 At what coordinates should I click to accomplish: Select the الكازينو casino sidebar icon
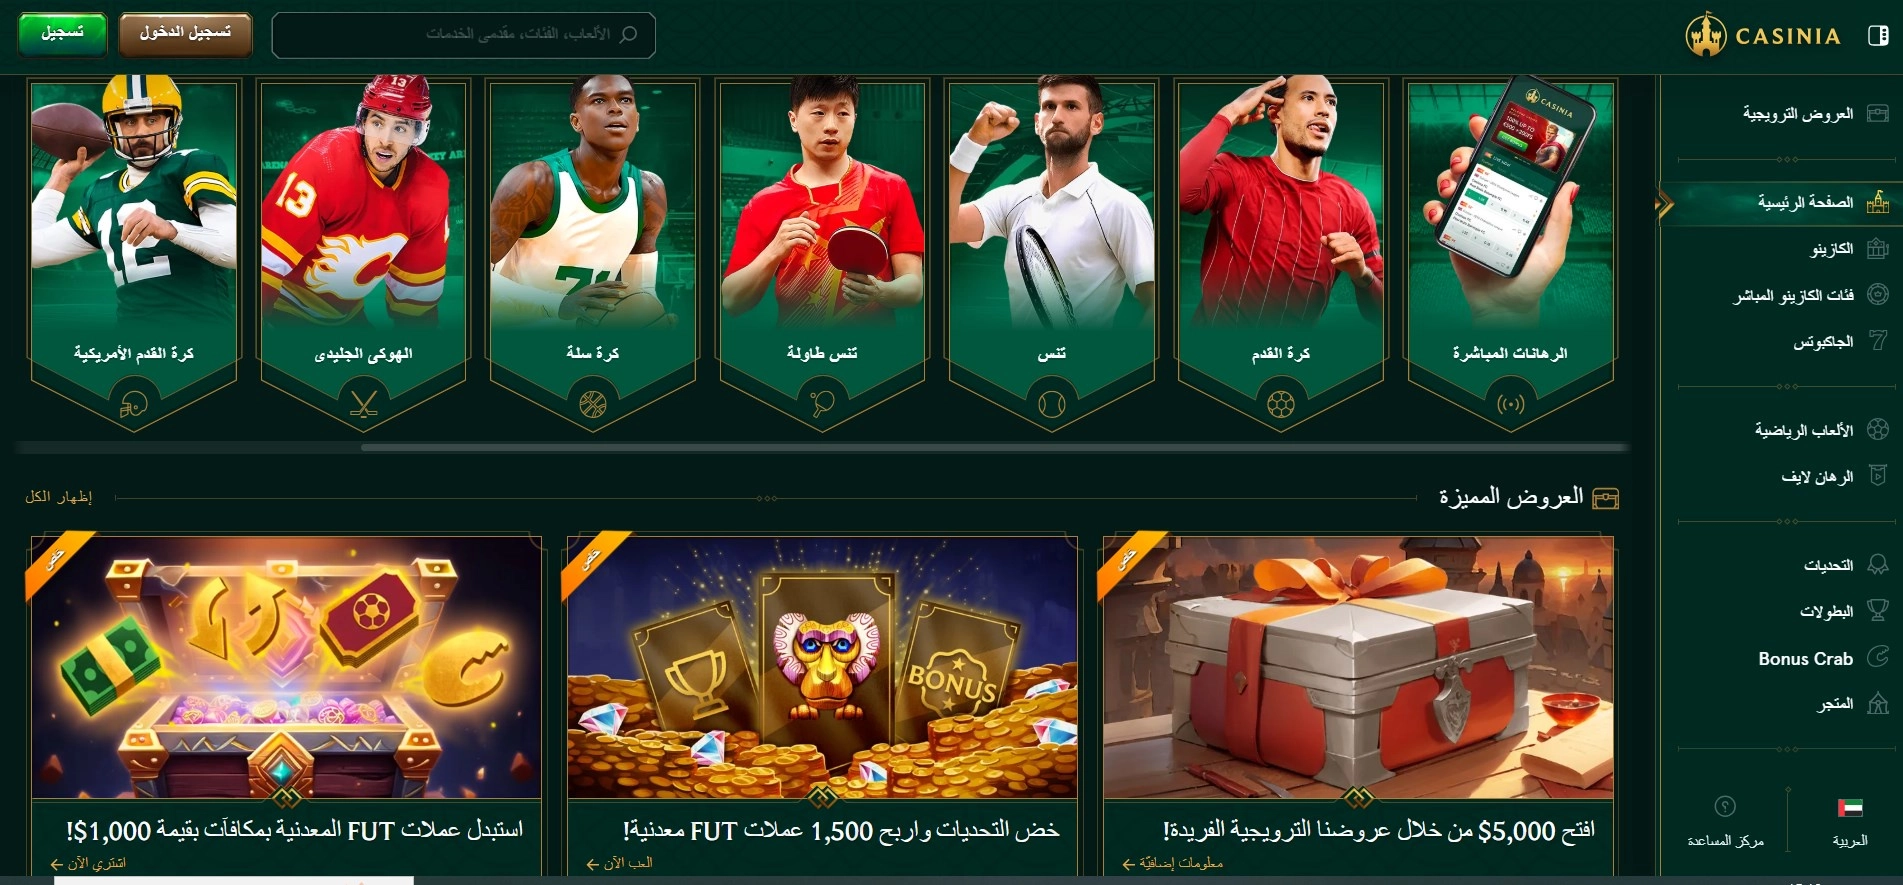click(x=1878, y=248)
